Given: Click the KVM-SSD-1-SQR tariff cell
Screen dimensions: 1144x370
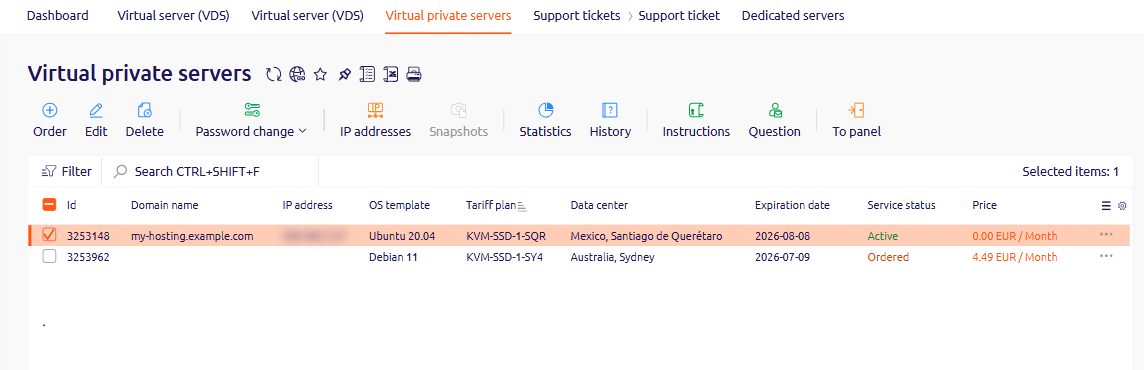Looking at the screenshot, I should [506, 236].
